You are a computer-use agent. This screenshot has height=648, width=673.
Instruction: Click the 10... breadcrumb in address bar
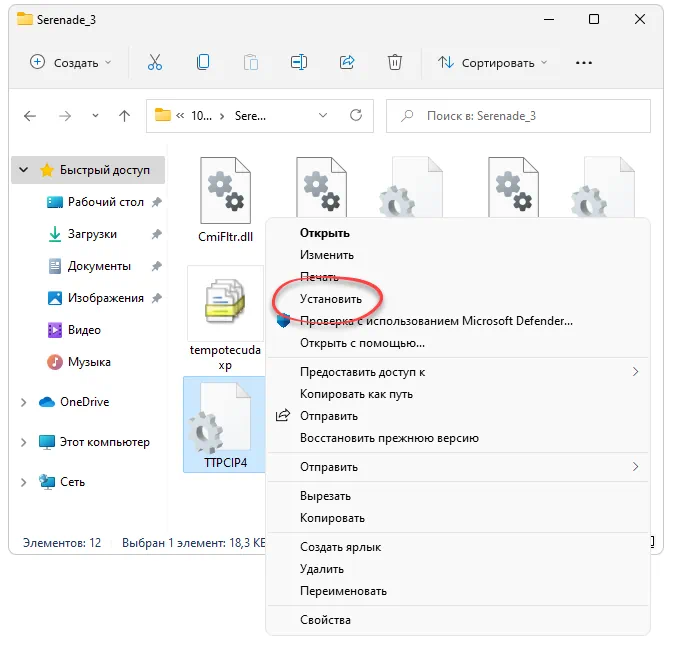pyautogui.click(x=201, y=116)
